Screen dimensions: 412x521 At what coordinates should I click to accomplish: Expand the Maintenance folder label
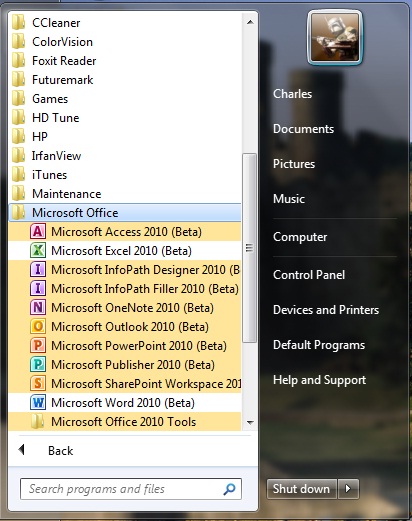(67, 194)
